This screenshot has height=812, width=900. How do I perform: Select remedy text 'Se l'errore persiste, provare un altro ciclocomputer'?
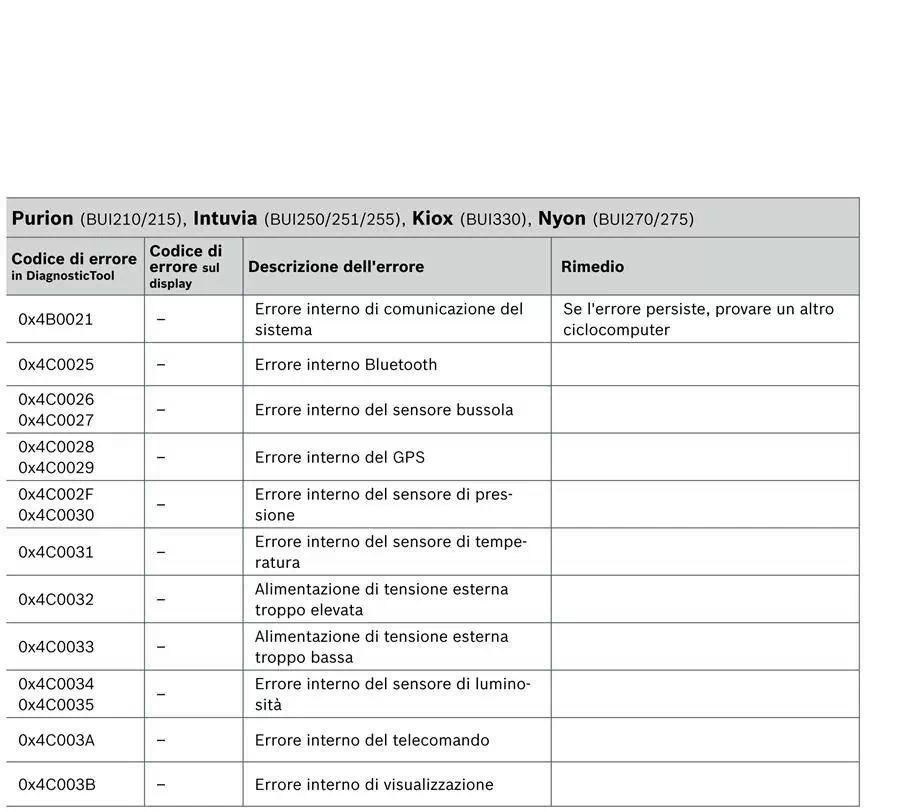(698, 320)
